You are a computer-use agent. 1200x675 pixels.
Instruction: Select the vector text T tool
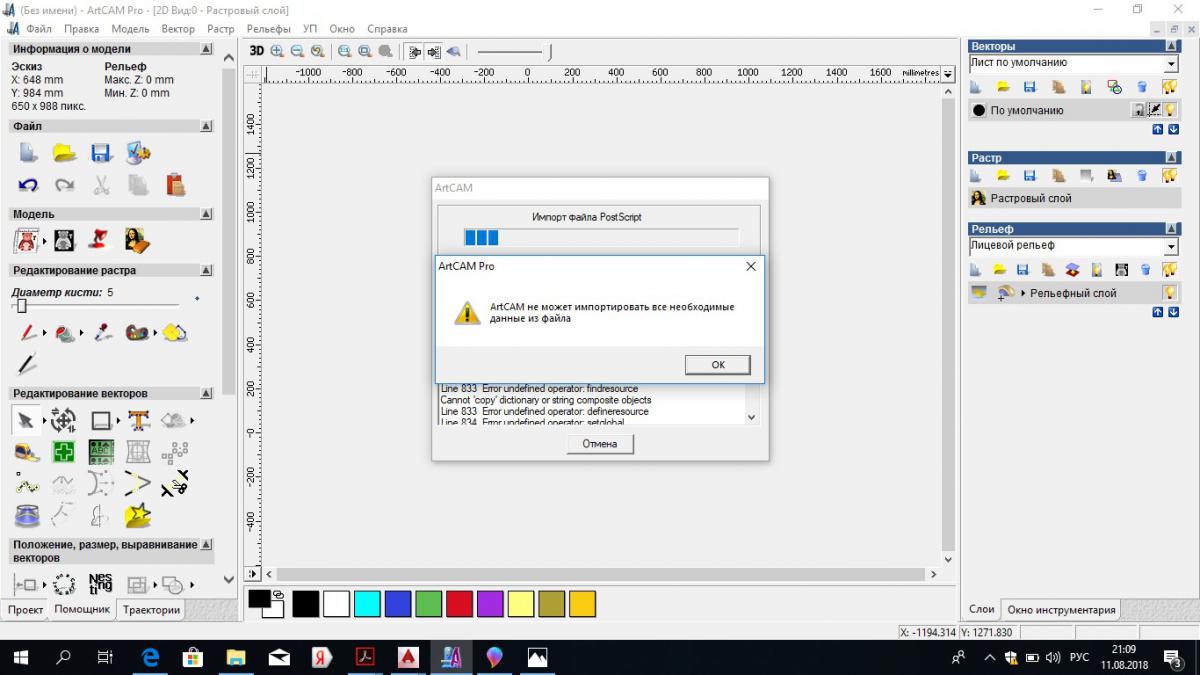(x=138, y=420)
